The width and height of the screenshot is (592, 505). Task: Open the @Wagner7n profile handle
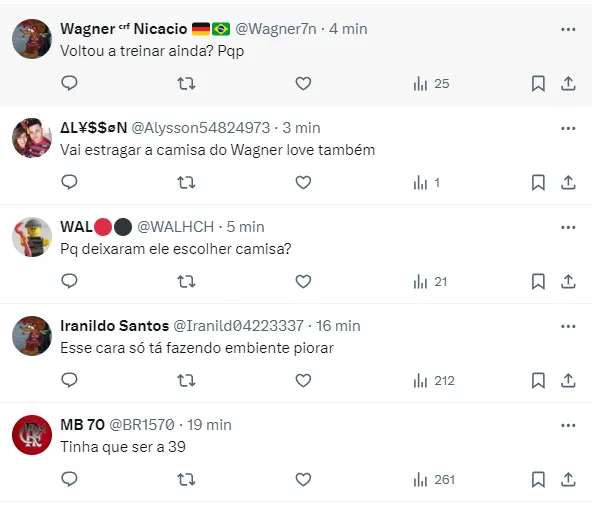tap(276, 29)
